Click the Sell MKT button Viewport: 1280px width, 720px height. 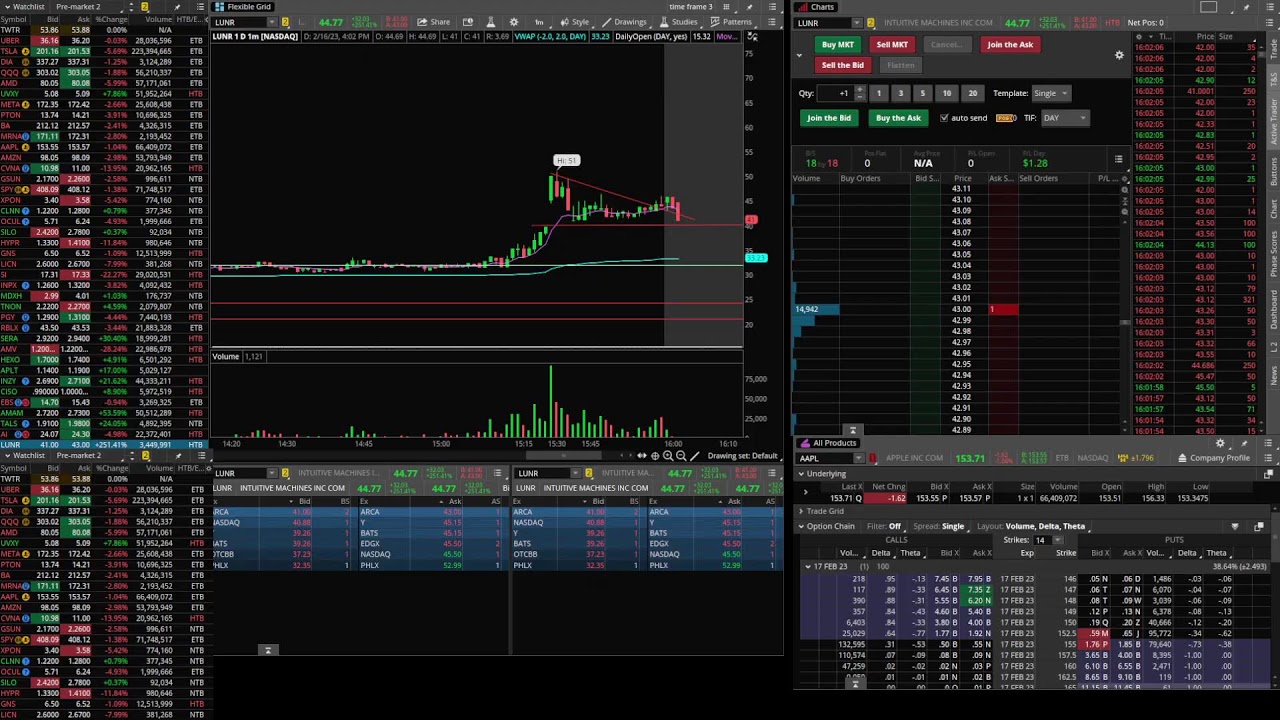(892, 44)
